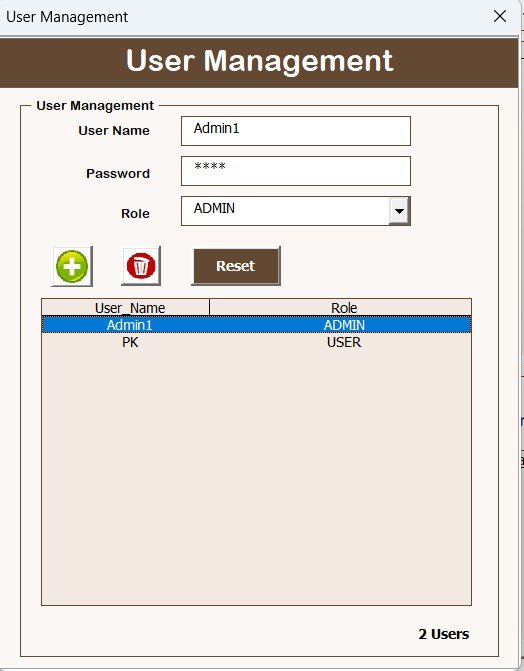Image resolution: width=524 pixels, height=671 pixels.
Task: Select the PK user in the list
Action: pyautogui.click(x=130, y=342)
